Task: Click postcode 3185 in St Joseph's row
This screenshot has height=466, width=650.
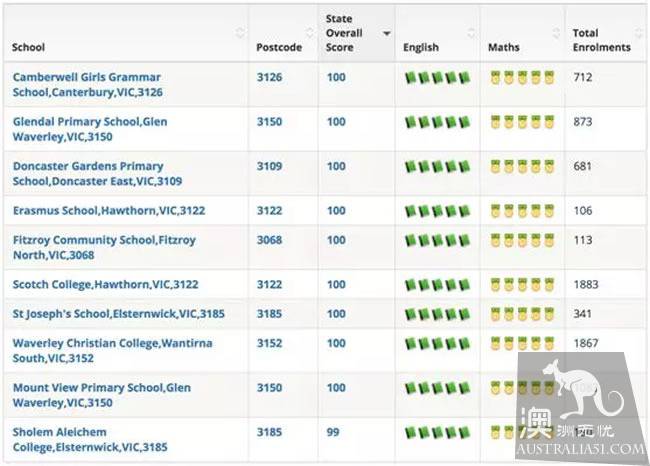Action: (x=269, y=313)
